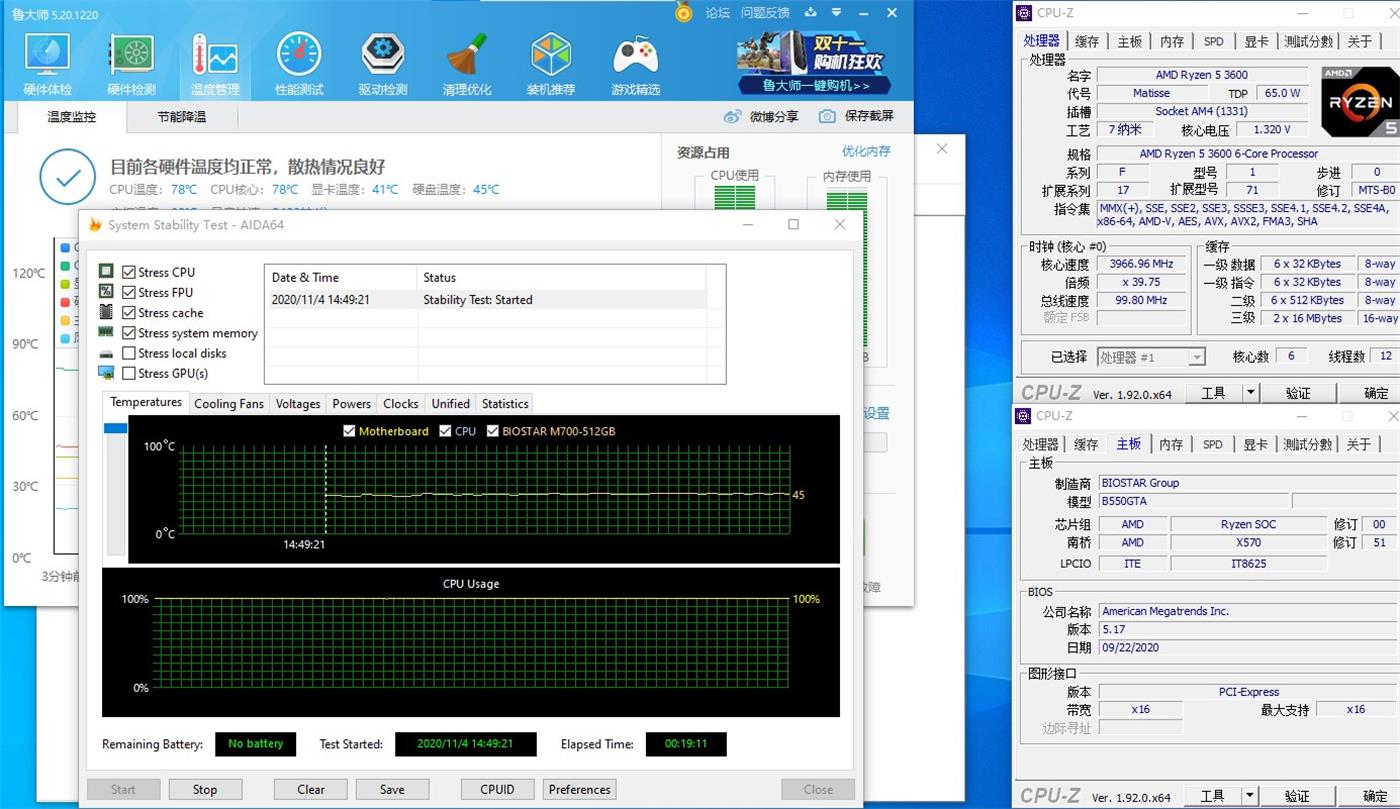
Task: Stop the stability test
Action: click(205, 789)
